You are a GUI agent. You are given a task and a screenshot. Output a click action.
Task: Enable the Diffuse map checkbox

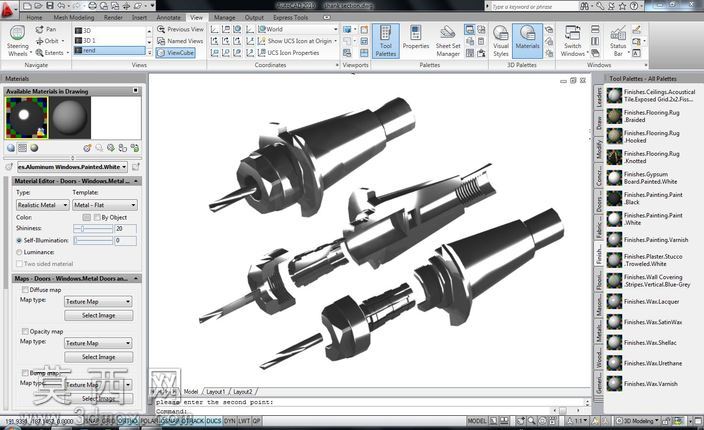click(25, 290)
